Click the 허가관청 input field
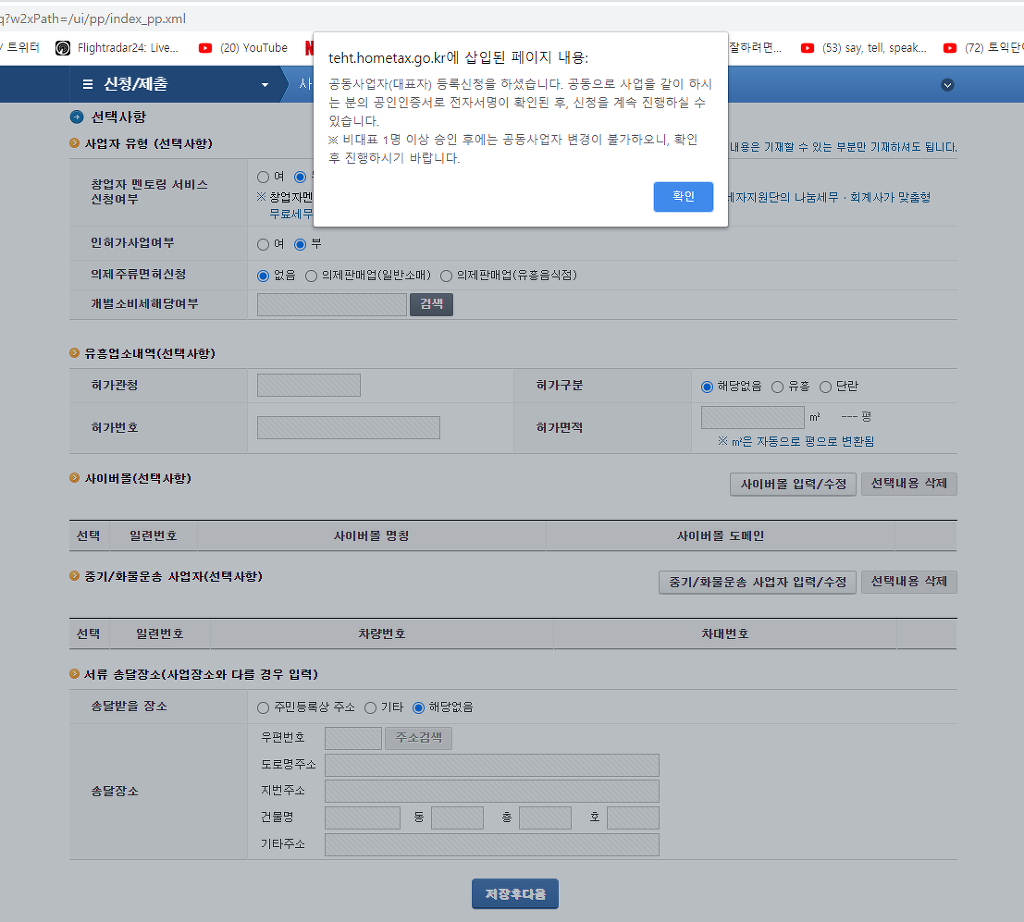The height and width of the screenshot is (922, 1024). [309, 385]
